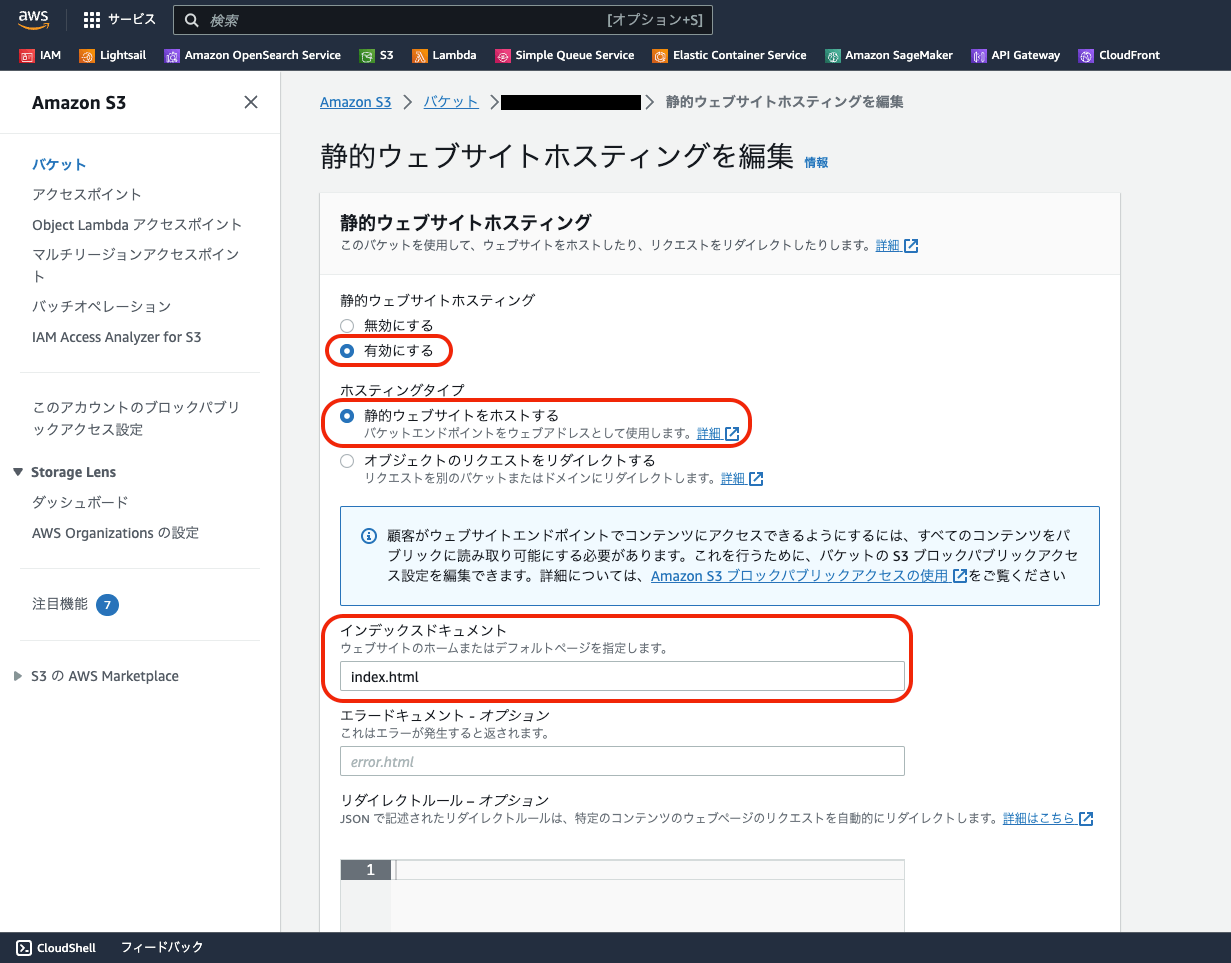Click the 注目機能 badge showing 7
The width and height of the screenshot is (1231, 963).
(108, 604)
